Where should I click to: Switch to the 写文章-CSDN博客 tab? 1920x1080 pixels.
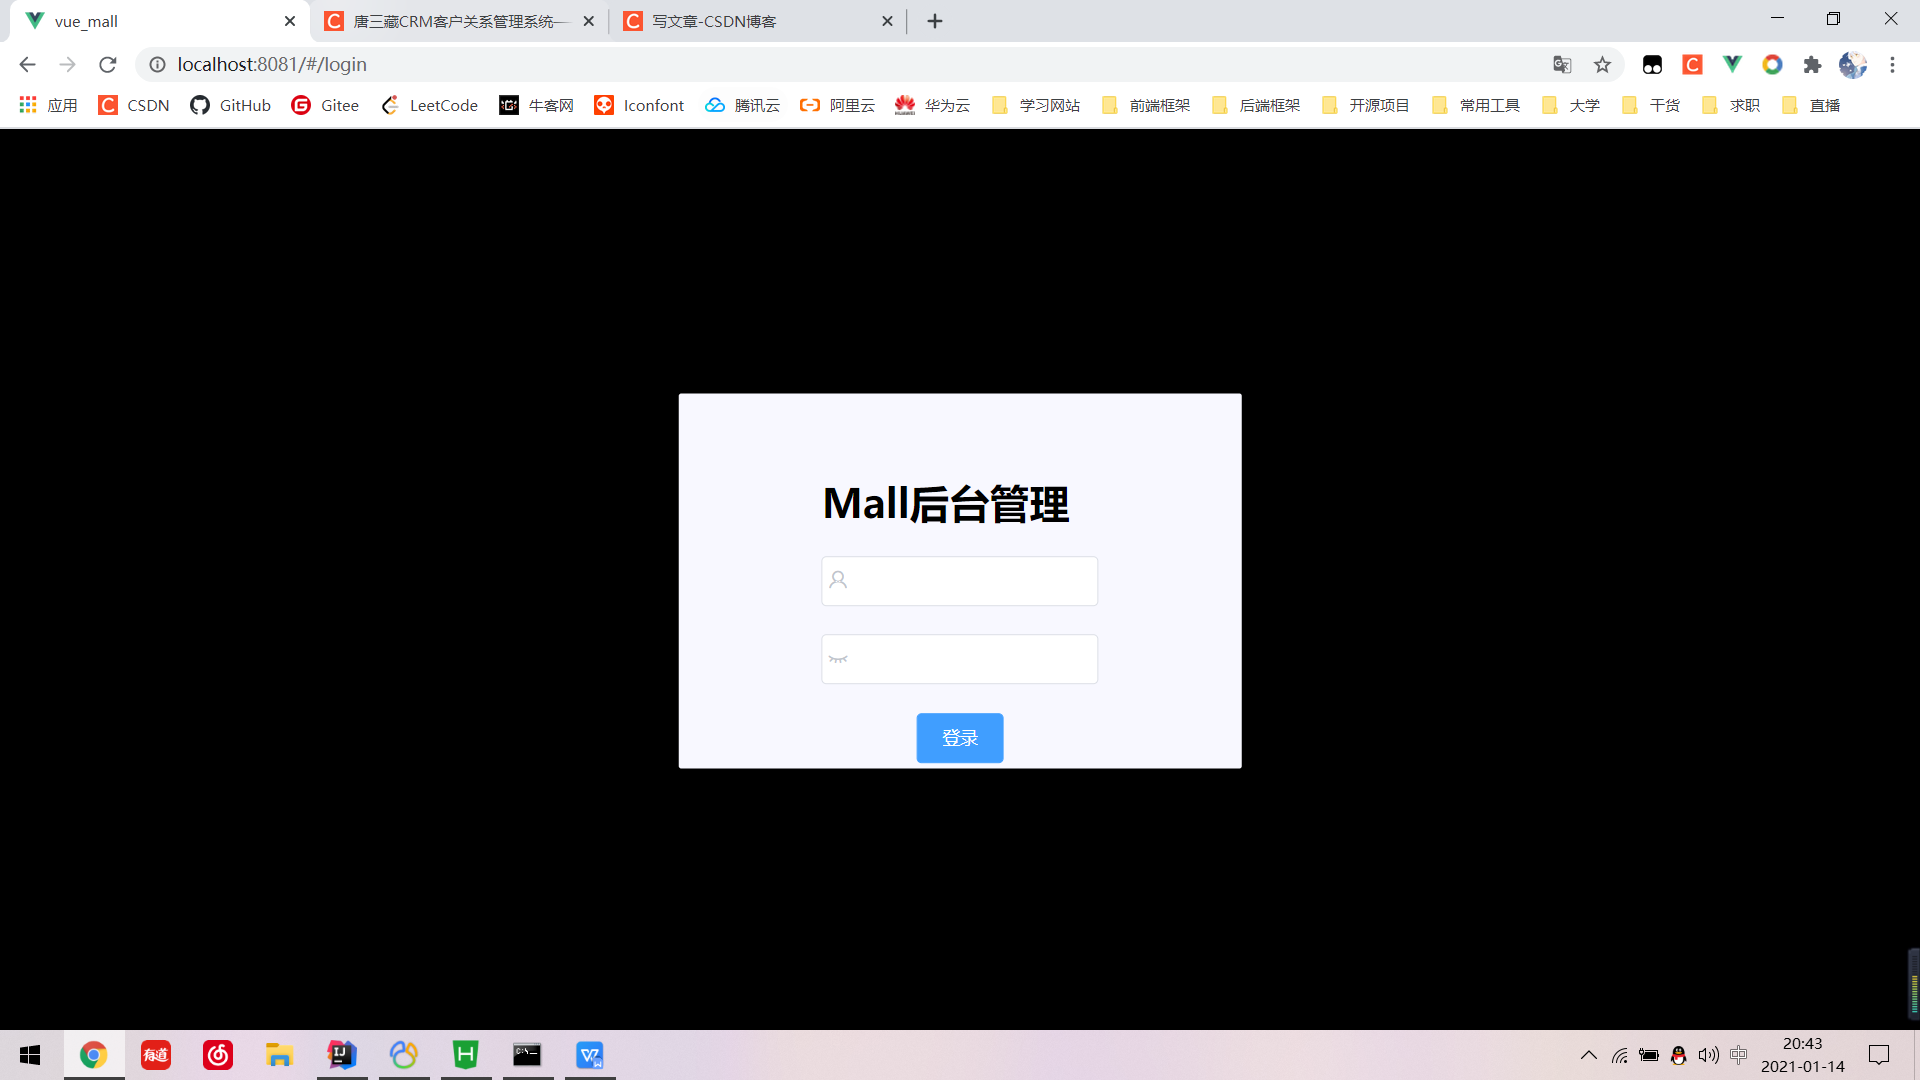758,21
